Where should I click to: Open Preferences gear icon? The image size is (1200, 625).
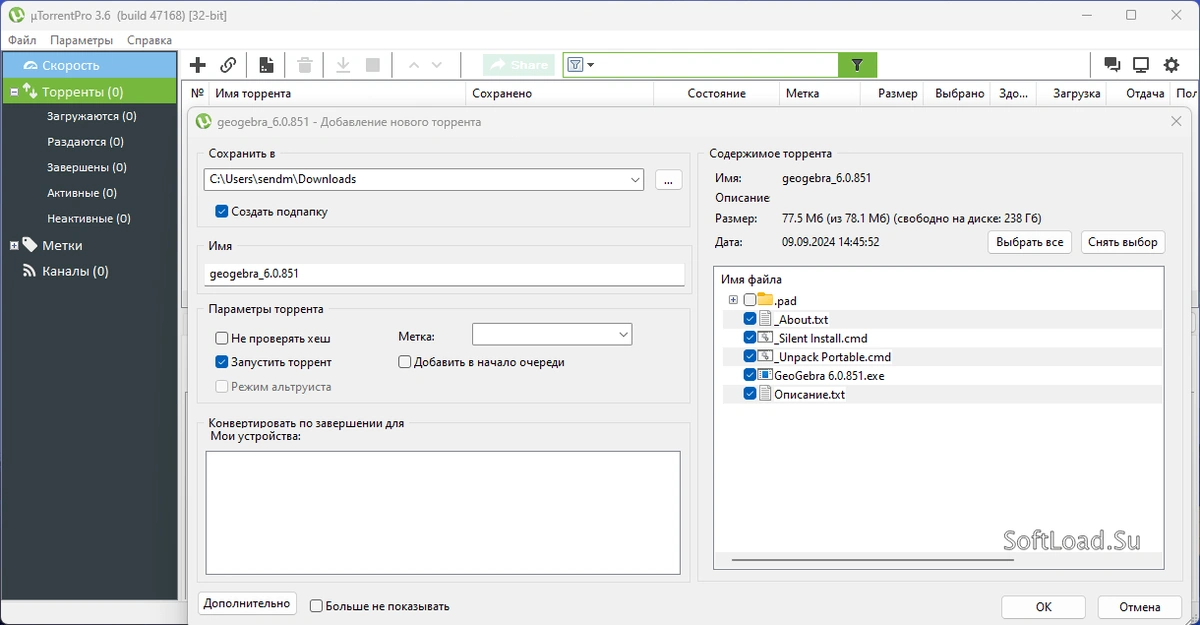tap(1171, 65)
